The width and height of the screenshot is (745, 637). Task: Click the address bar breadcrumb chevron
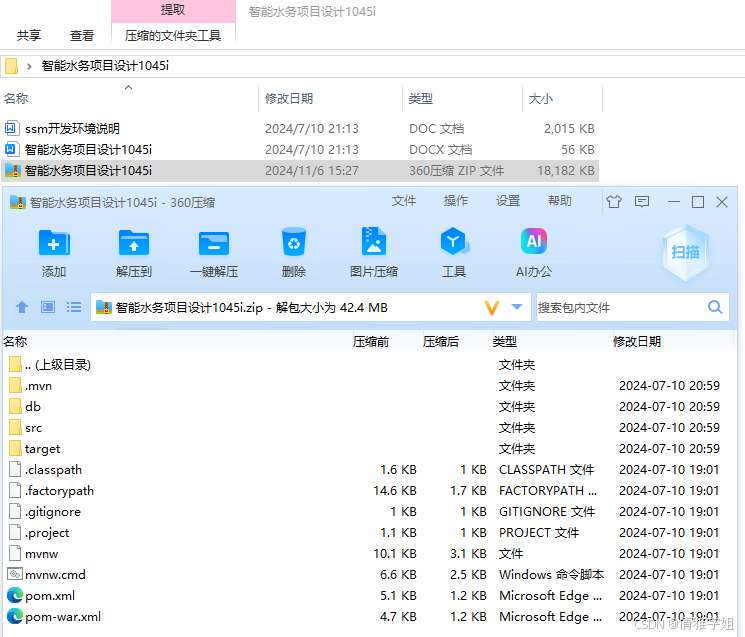29,66
